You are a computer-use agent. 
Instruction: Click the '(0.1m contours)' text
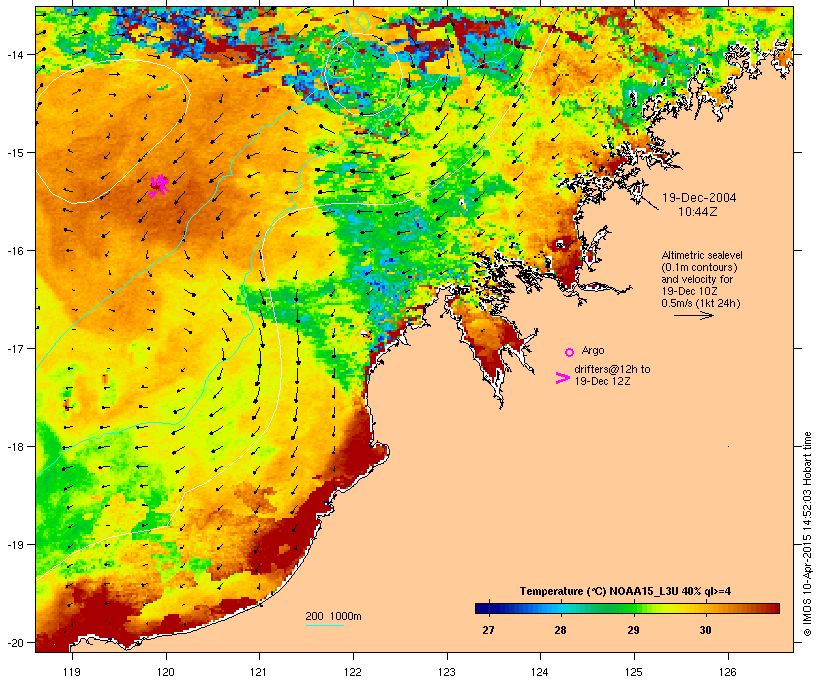pos(699,267)
